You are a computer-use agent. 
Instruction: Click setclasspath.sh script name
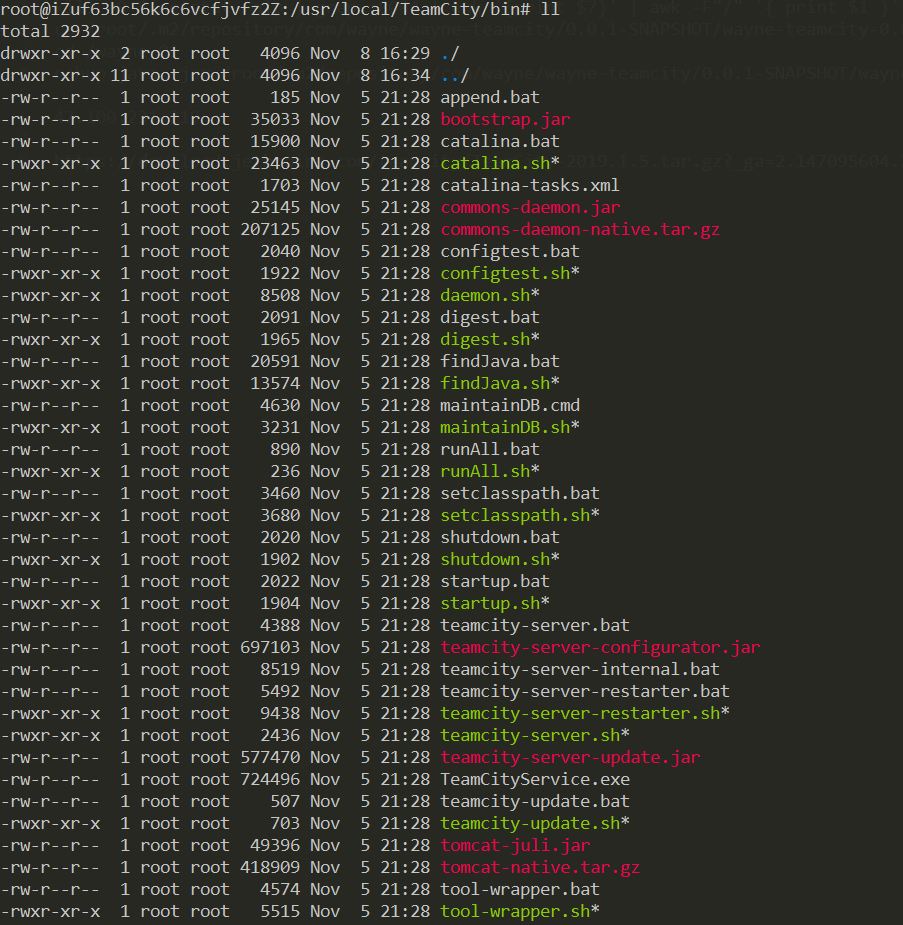click(x=515, y=516)
